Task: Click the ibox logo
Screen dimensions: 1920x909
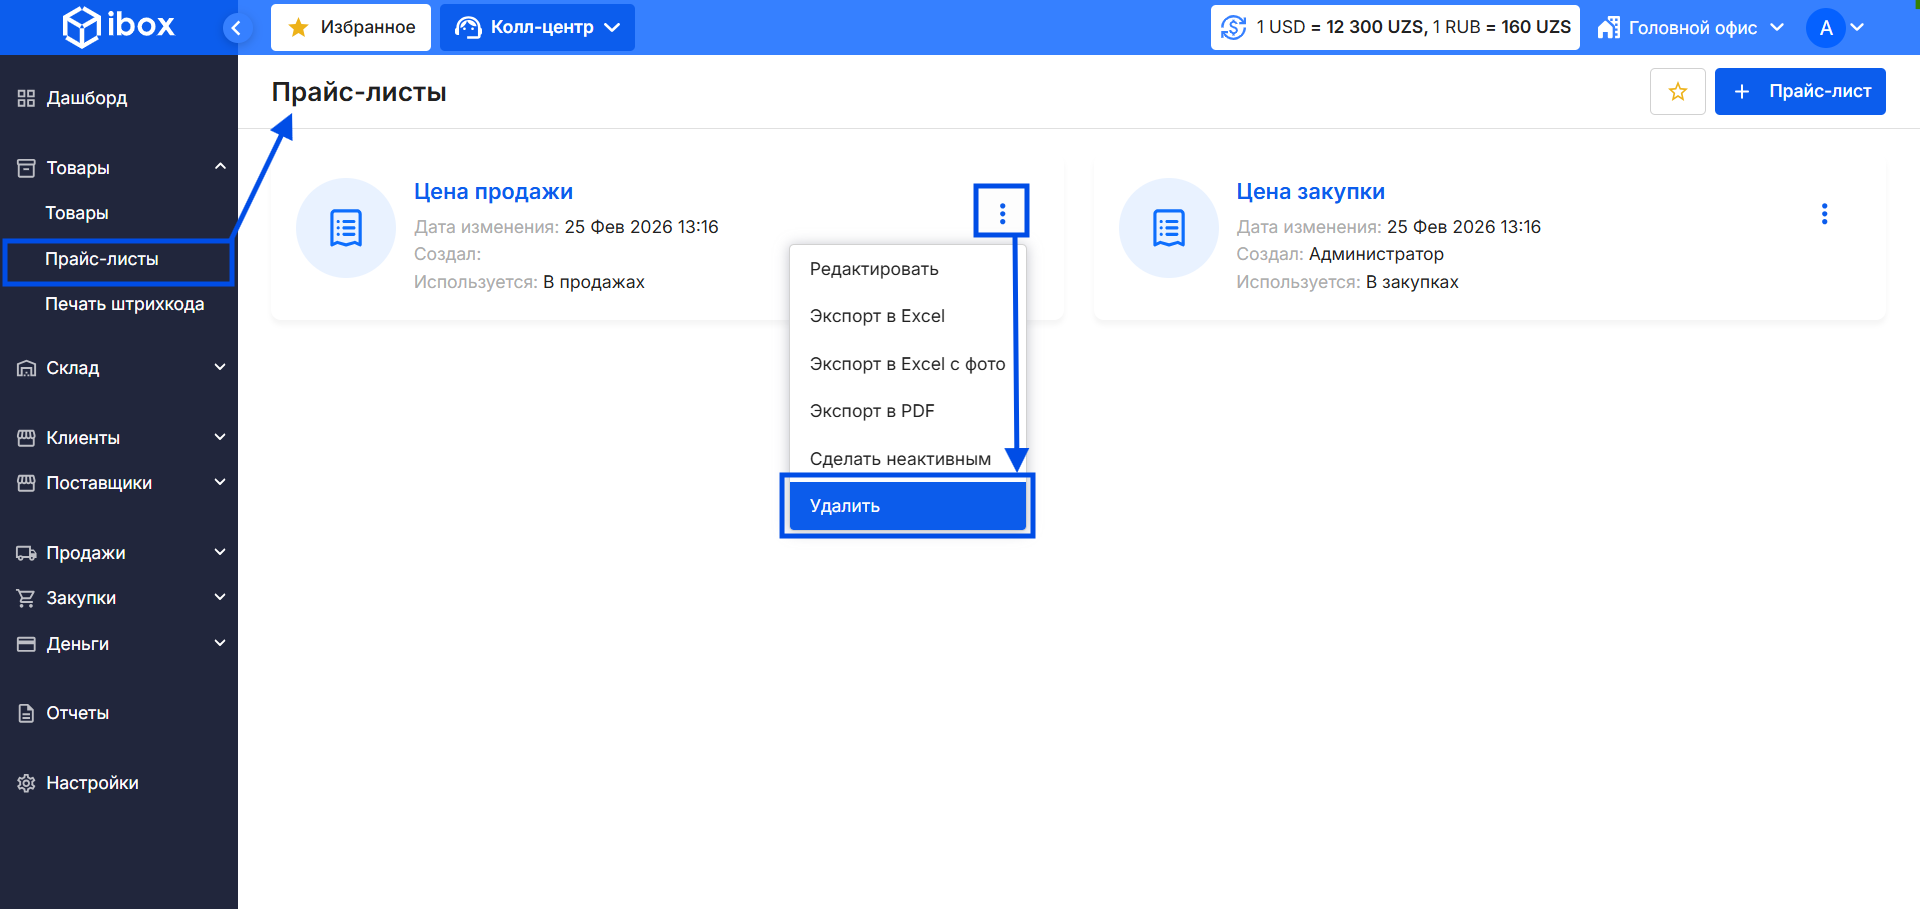Action: 119,26
